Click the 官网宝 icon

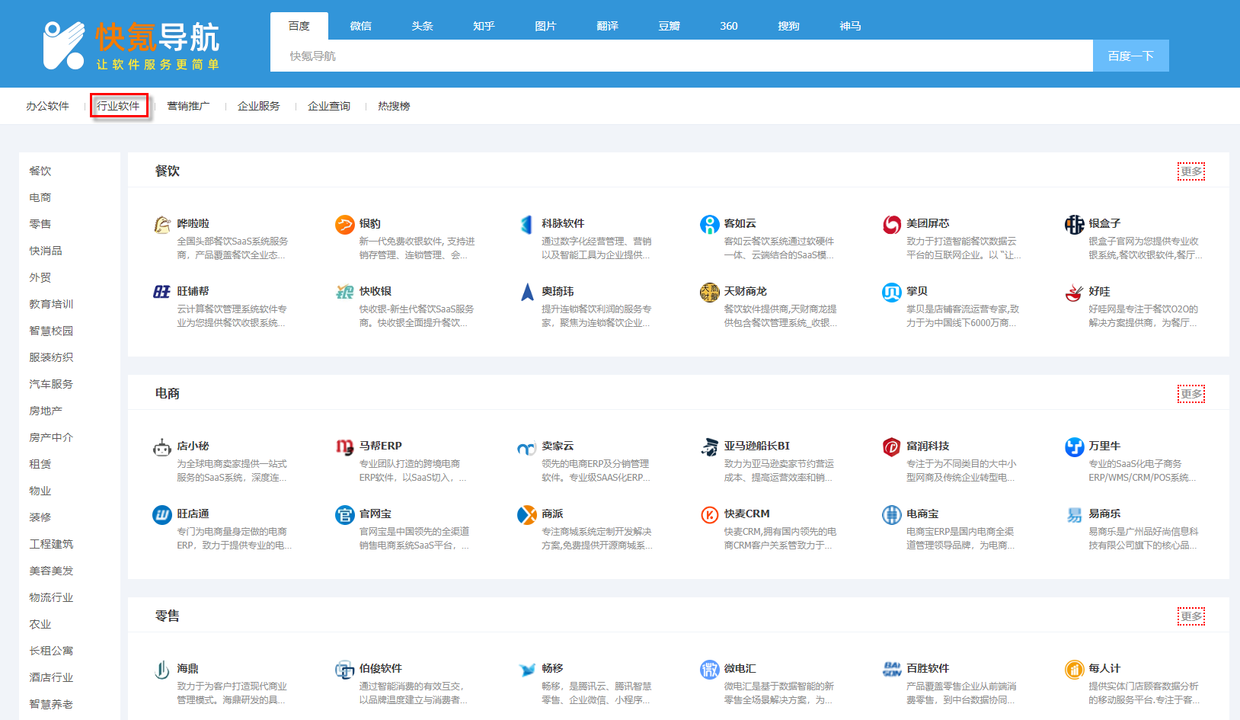tap(344, 515)
